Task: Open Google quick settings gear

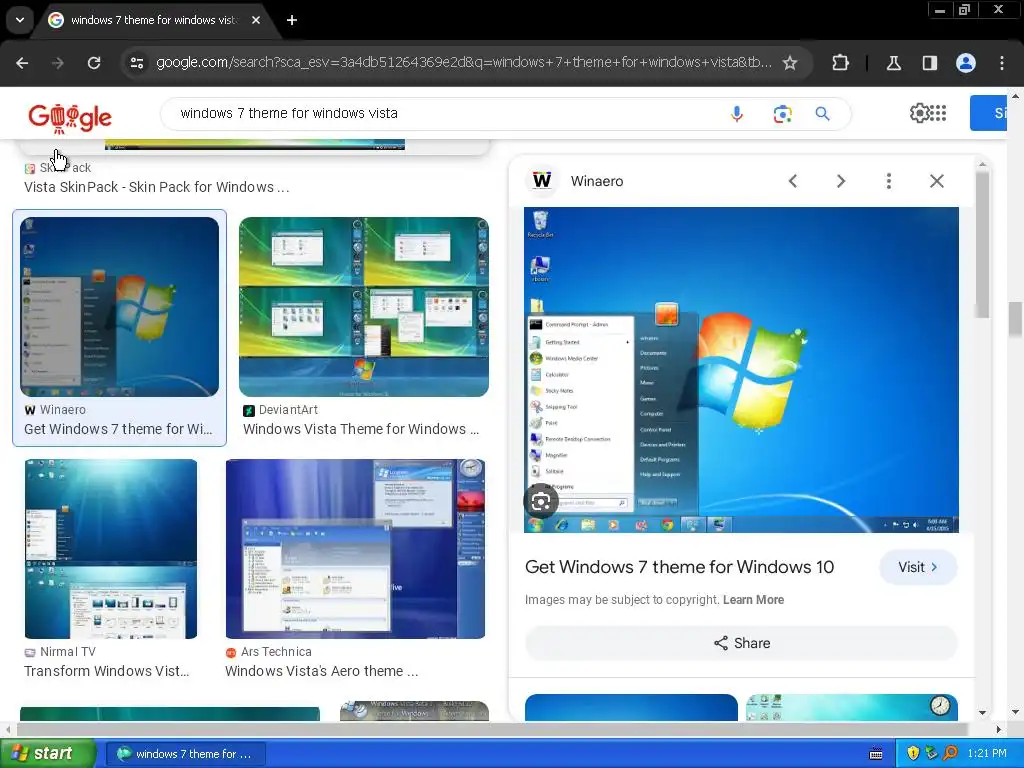Action: tap(919, 113)
